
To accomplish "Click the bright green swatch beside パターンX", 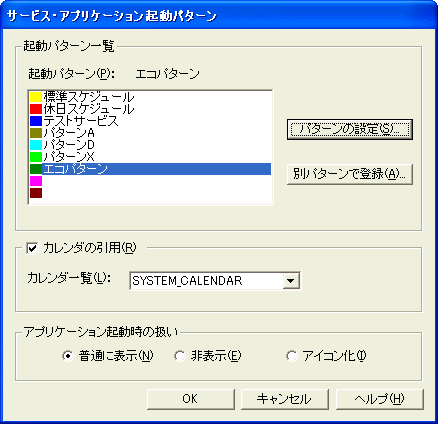I will (x=36, y=157).
